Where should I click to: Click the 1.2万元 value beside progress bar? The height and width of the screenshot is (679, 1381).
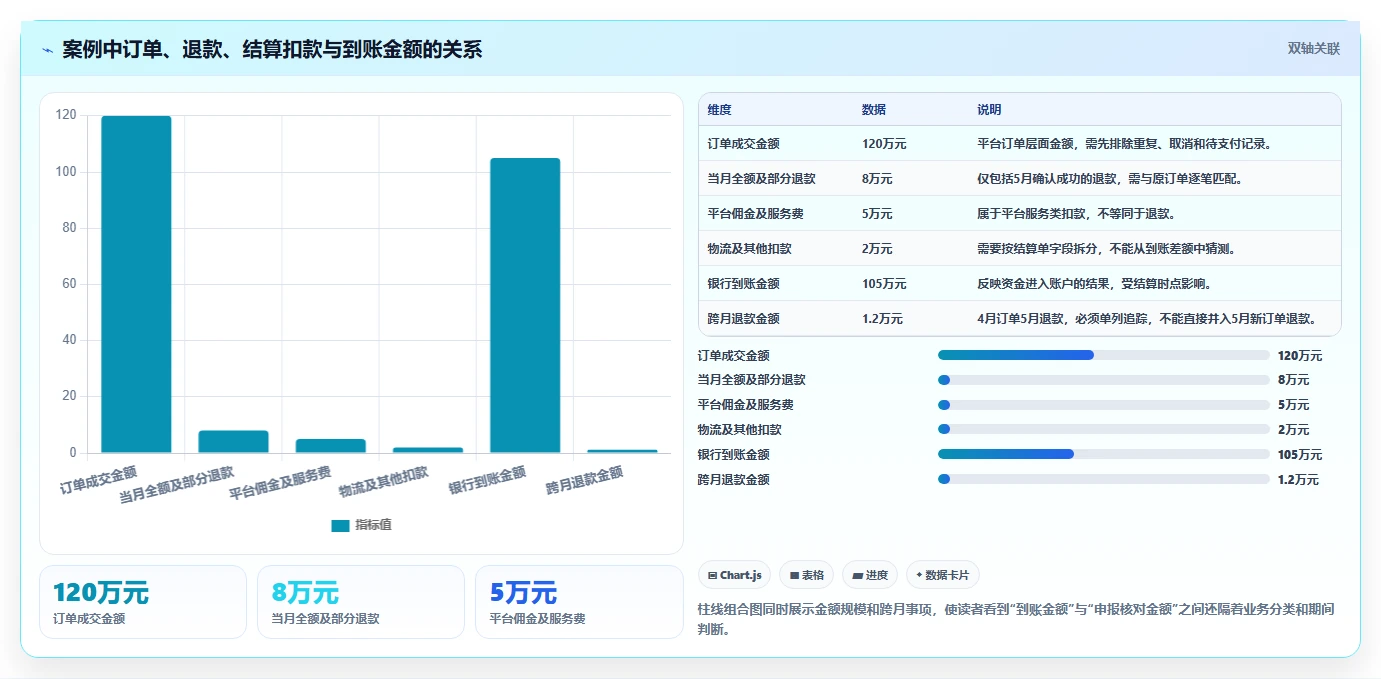click(1298, 480)
